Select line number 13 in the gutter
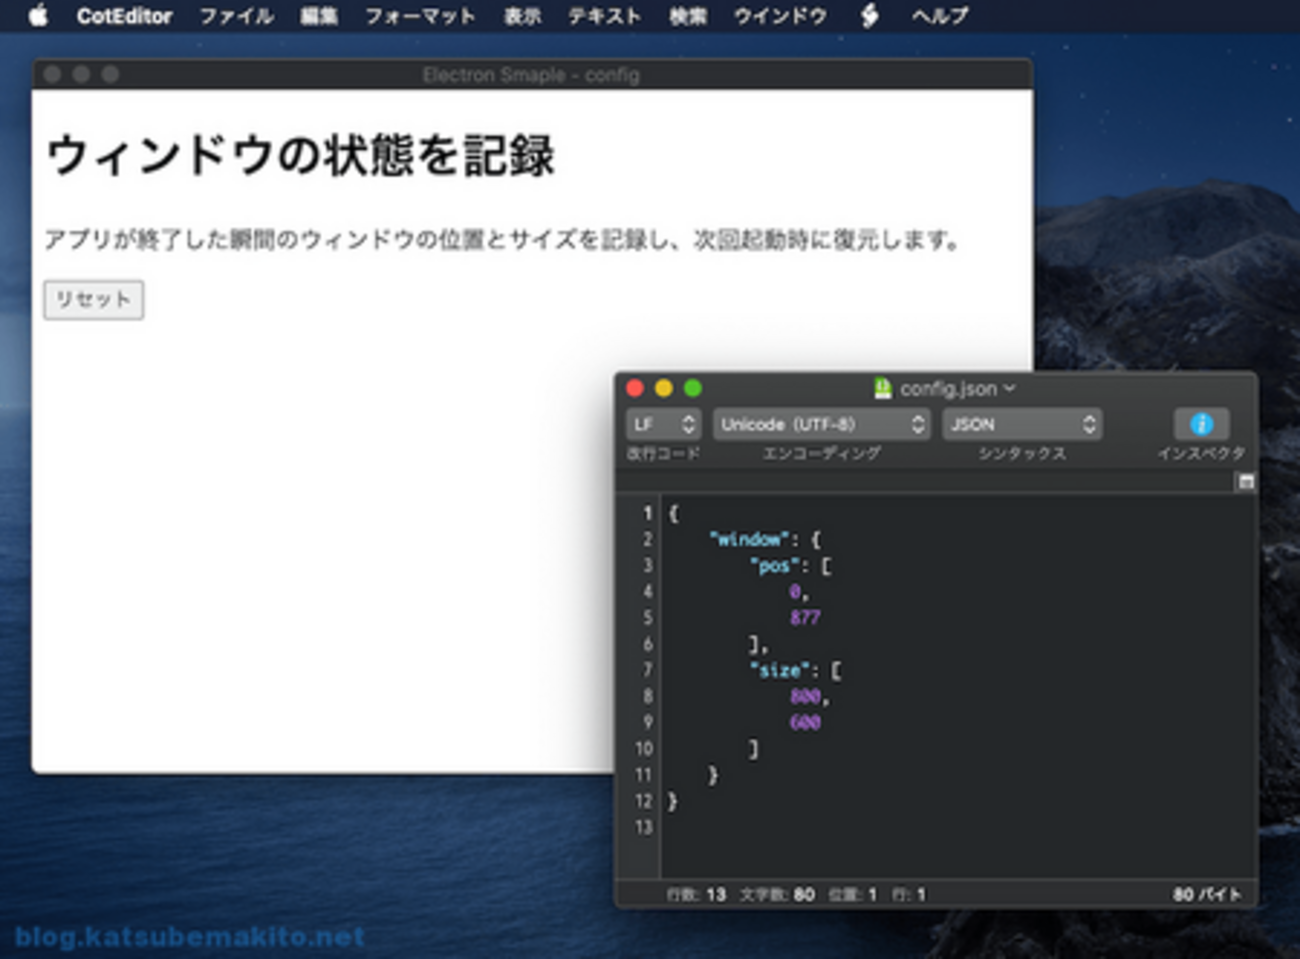The width and height of the screenshot is (1300, 959). (643, 827)
